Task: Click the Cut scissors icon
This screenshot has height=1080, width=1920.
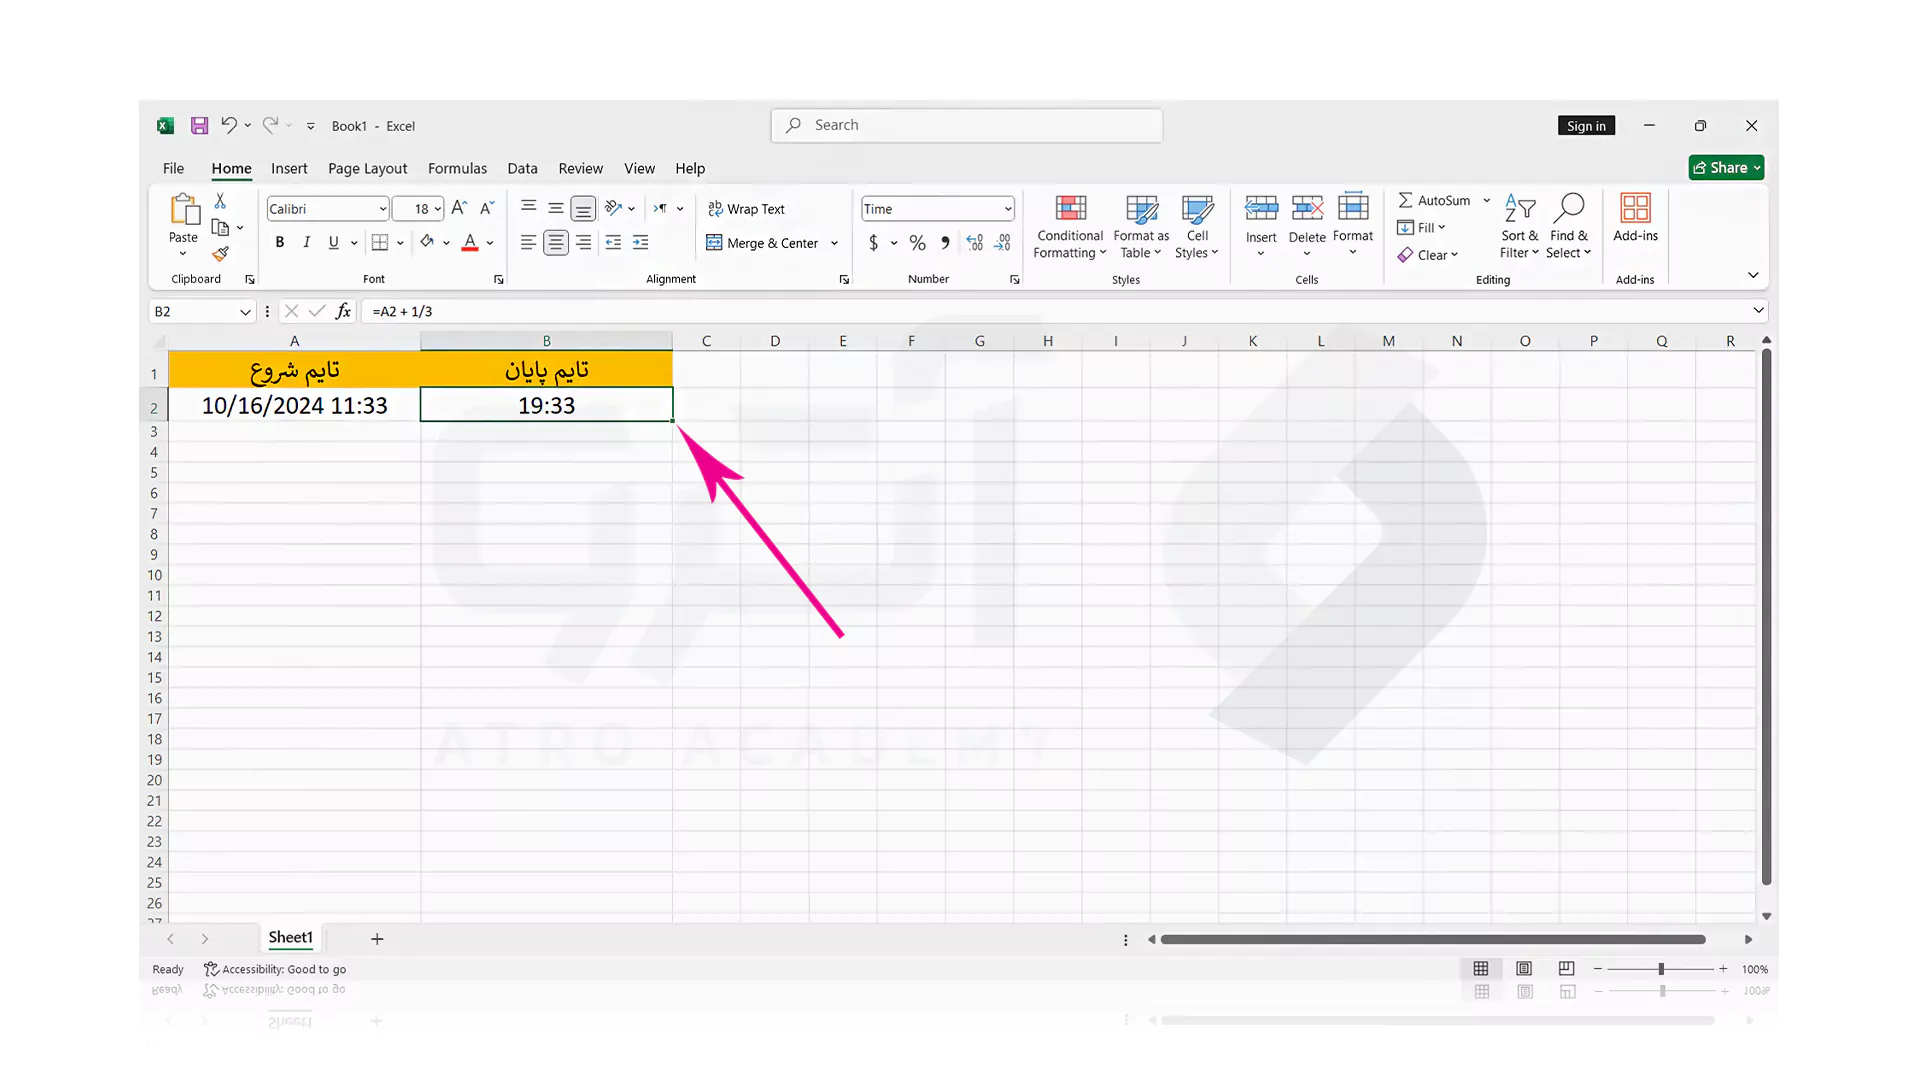Action: point(220,201)
